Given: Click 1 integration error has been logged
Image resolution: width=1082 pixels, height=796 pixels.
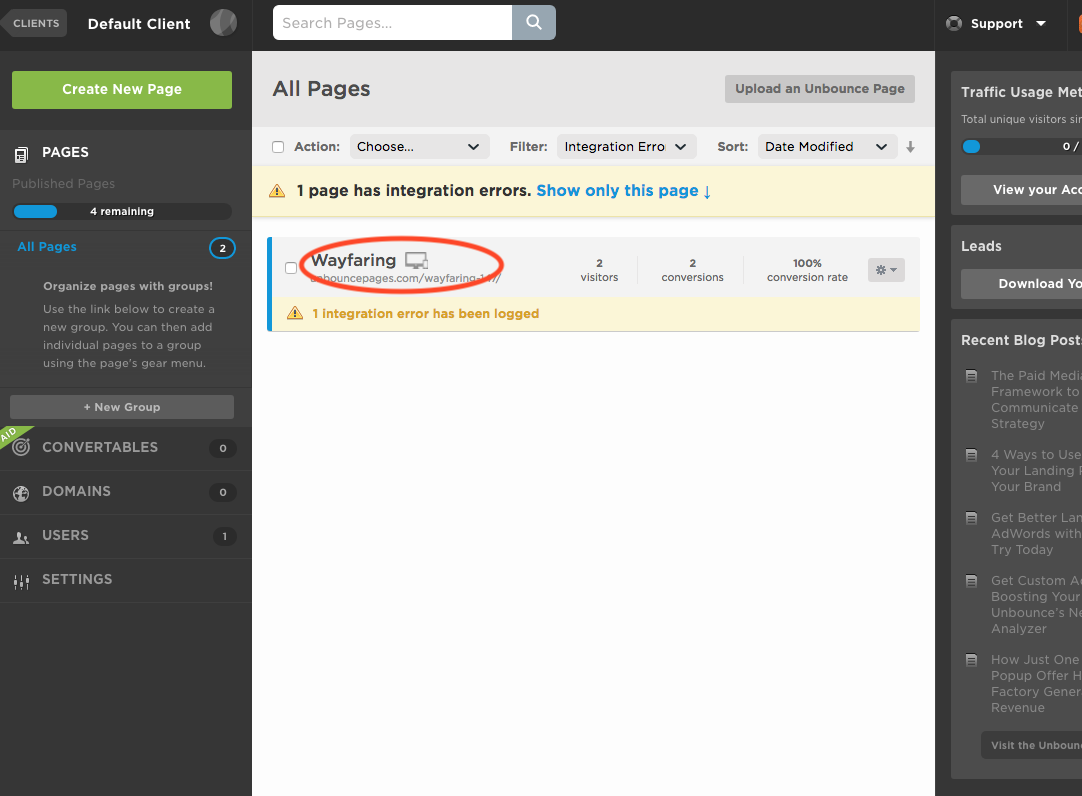Looking at the screenshot, I should click(426, 314).
